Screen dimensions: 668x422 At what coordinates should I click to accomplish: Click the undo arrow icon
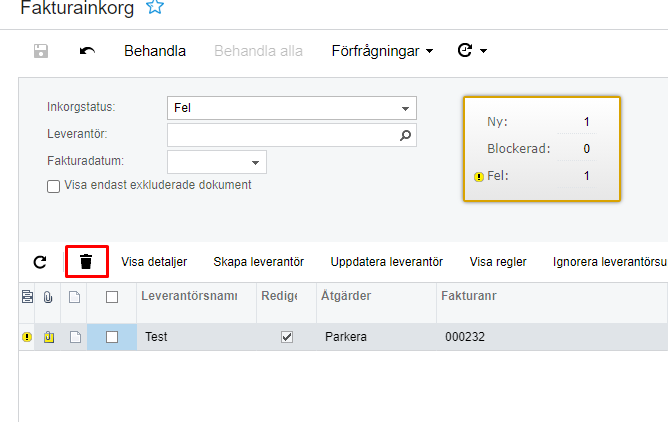[x=87, y=51]
